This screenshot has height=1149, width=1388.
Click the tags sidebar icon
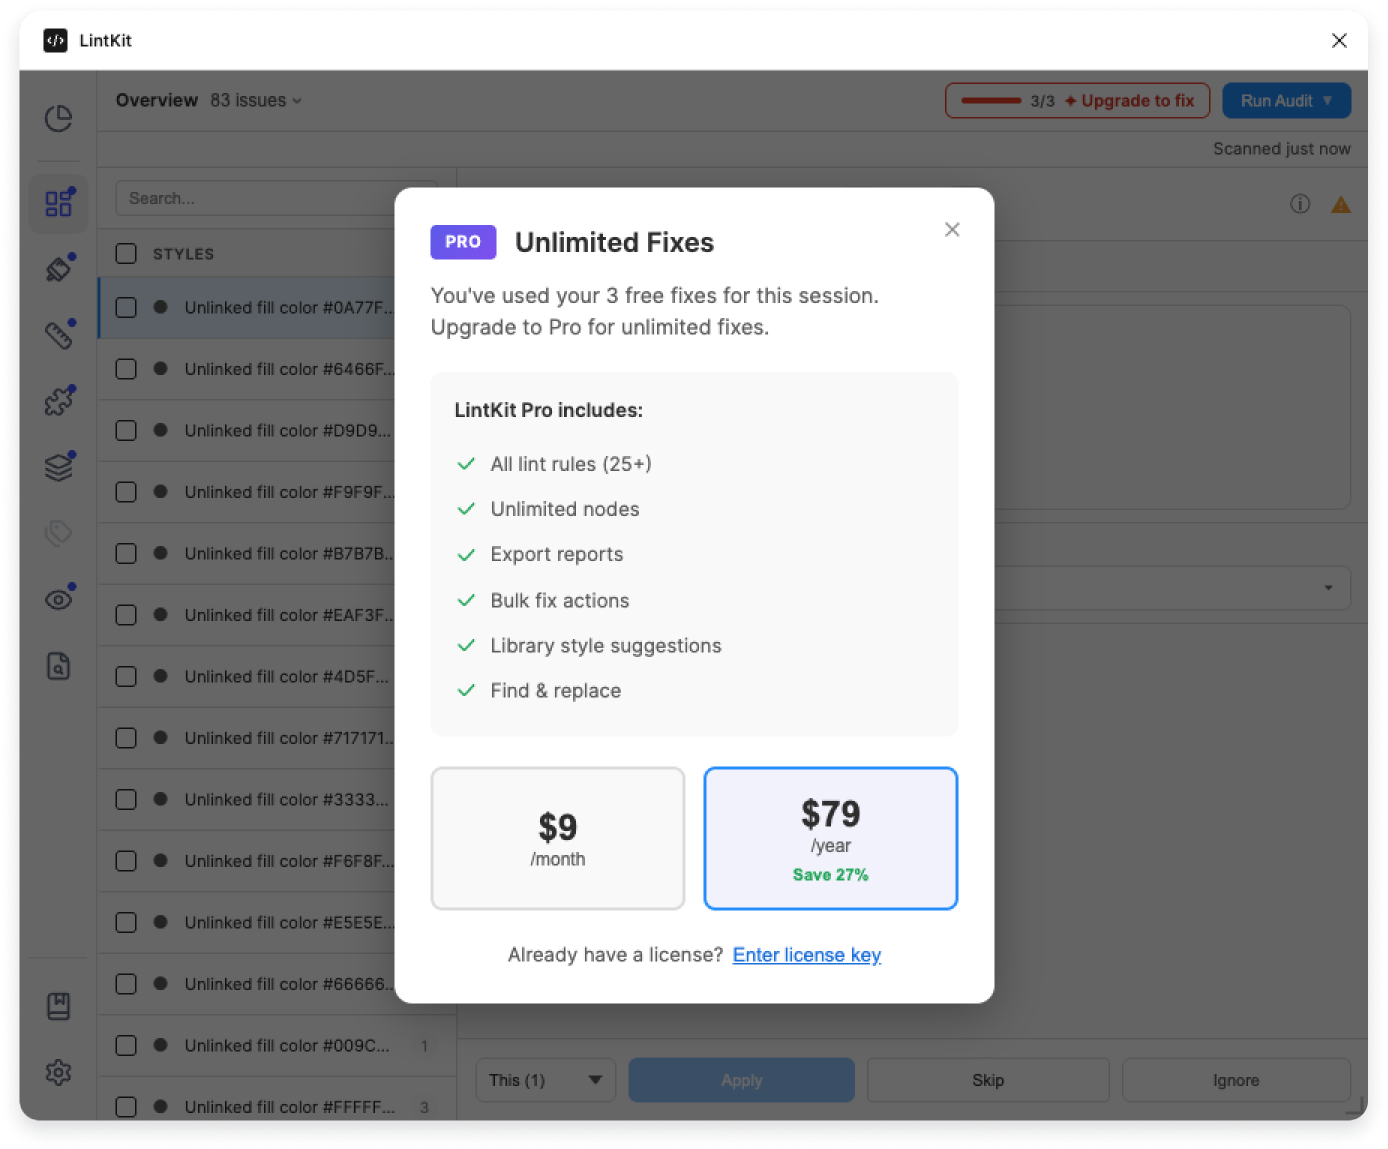(59, 533)
